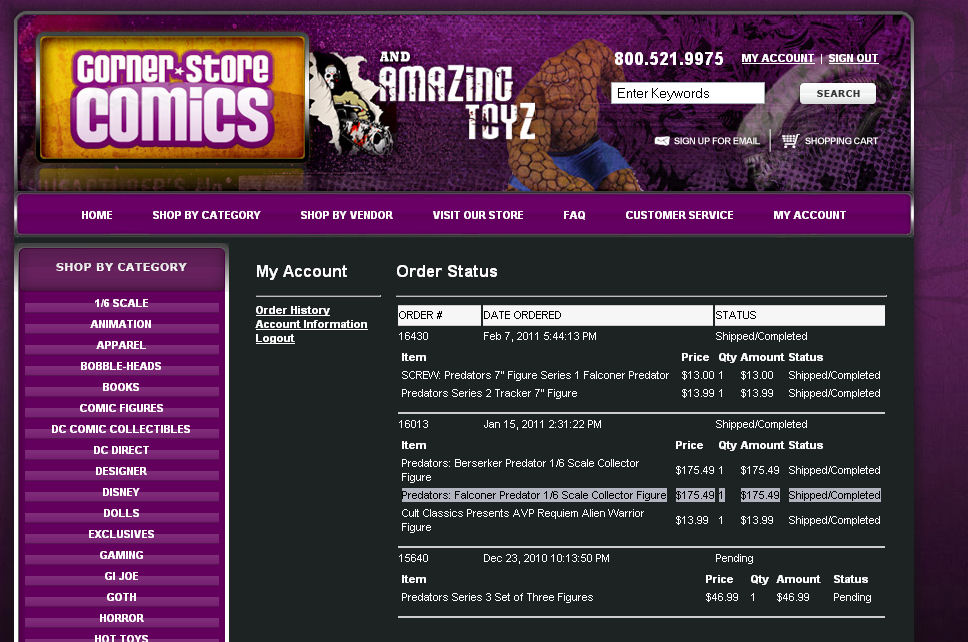Click Predators Series 2 Tracker item

pyautogui.click(x=489, y=393)
